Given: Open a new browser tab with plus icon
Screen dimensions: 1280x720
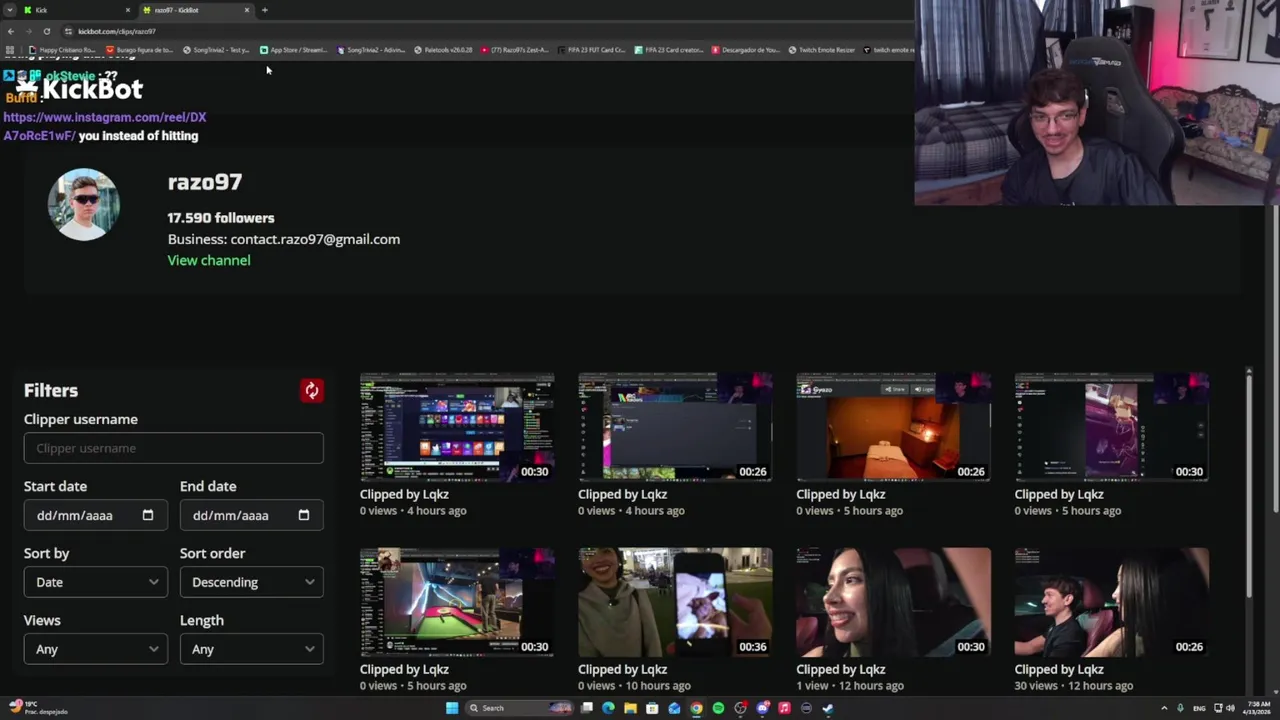Looking at the screenshot, I should (x=265, y=10).
